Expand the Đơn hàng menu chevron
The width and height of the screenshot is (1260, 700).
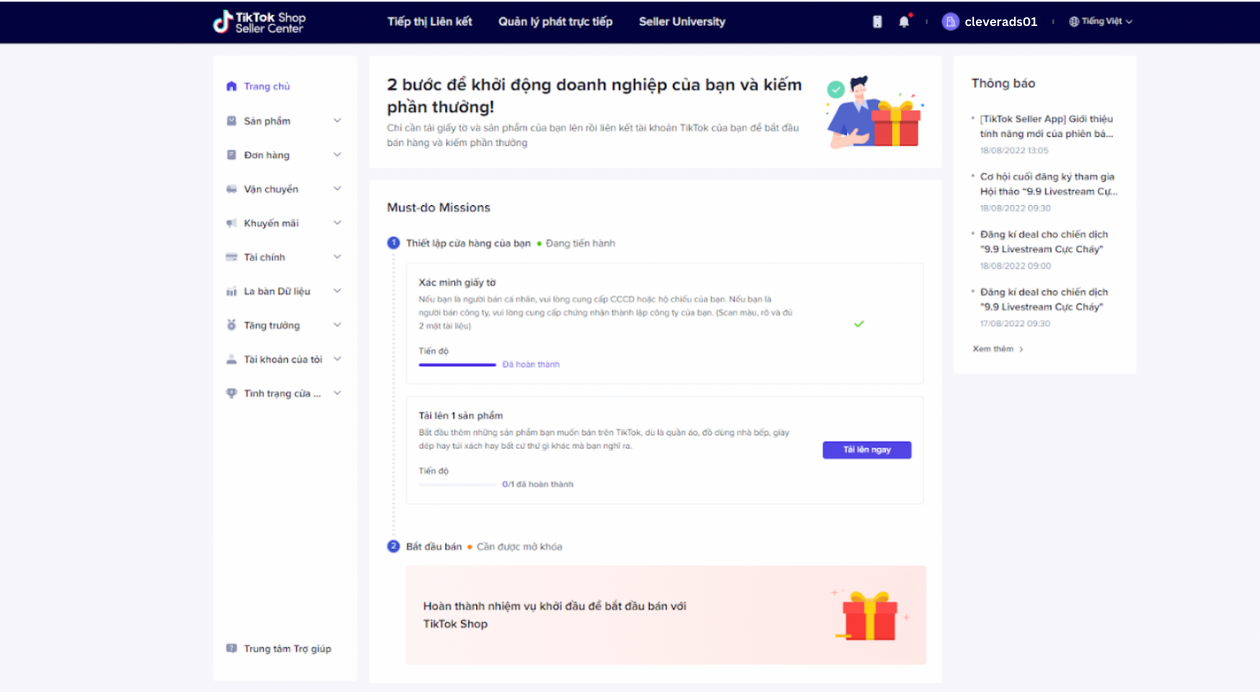coord(337,155)
